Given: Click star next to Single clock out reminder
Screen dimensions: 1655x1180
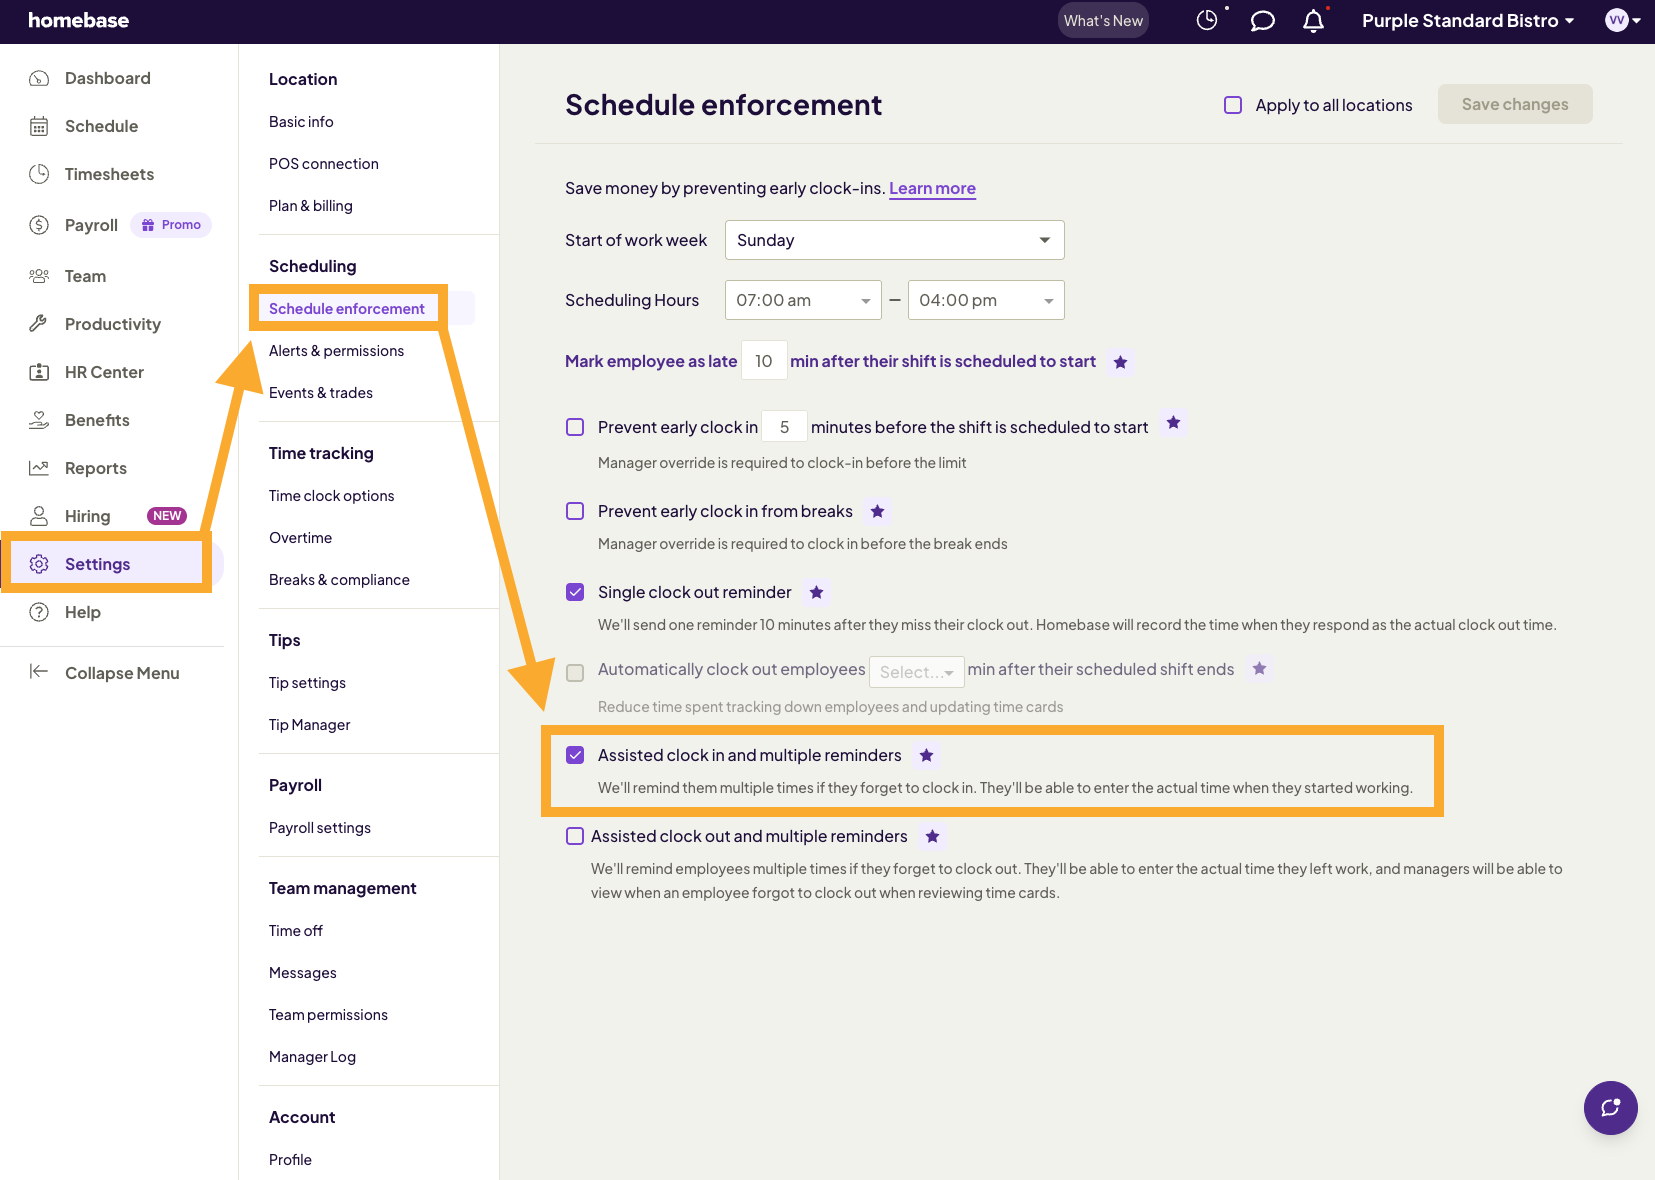Looking at the screenshot, I should point(816,592).
